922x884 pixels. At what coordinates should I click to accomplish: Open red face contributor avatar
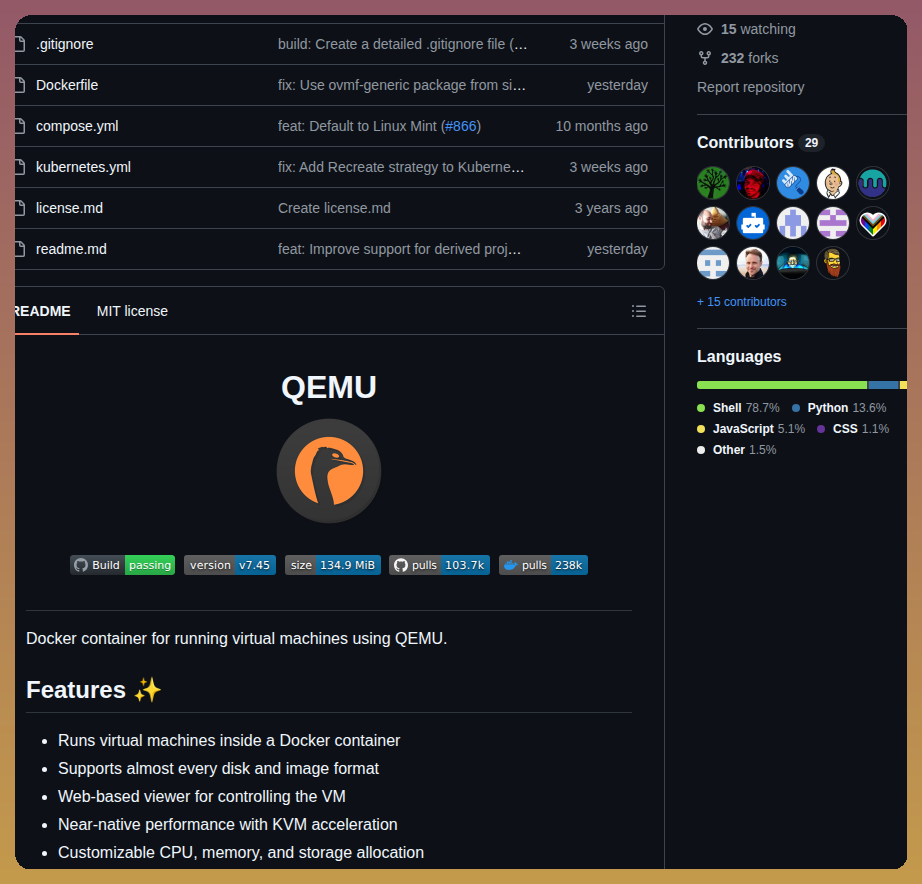pos(753,183)
